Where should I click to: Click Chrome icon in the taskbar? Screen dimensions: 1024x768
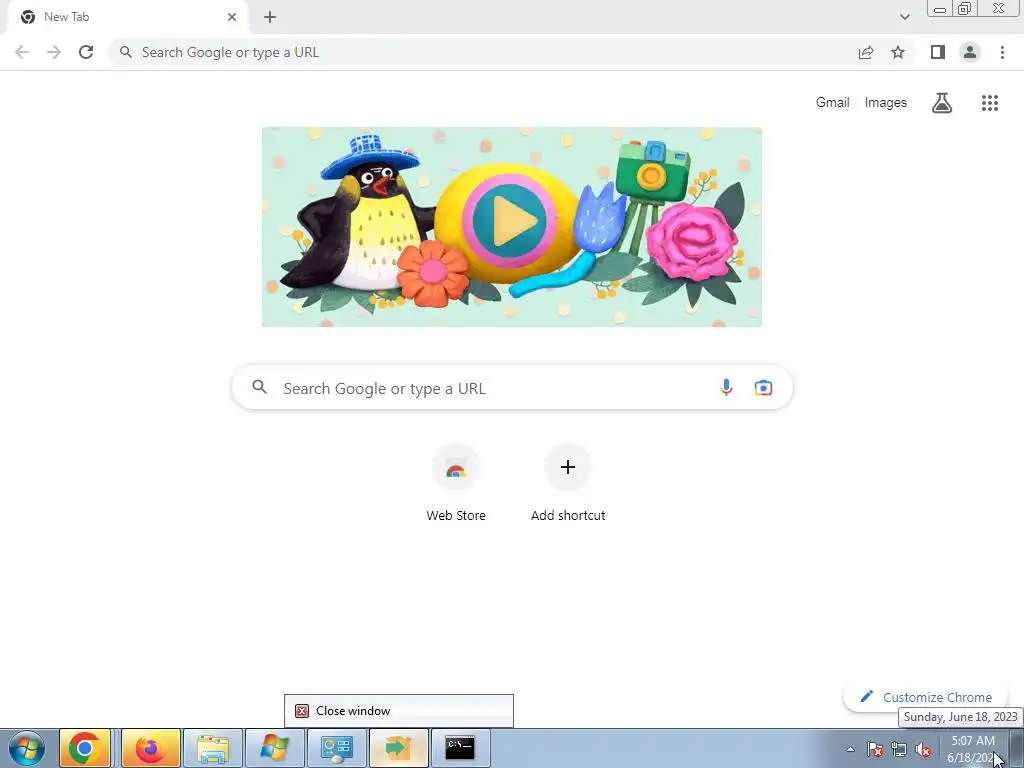click(85, 748)
